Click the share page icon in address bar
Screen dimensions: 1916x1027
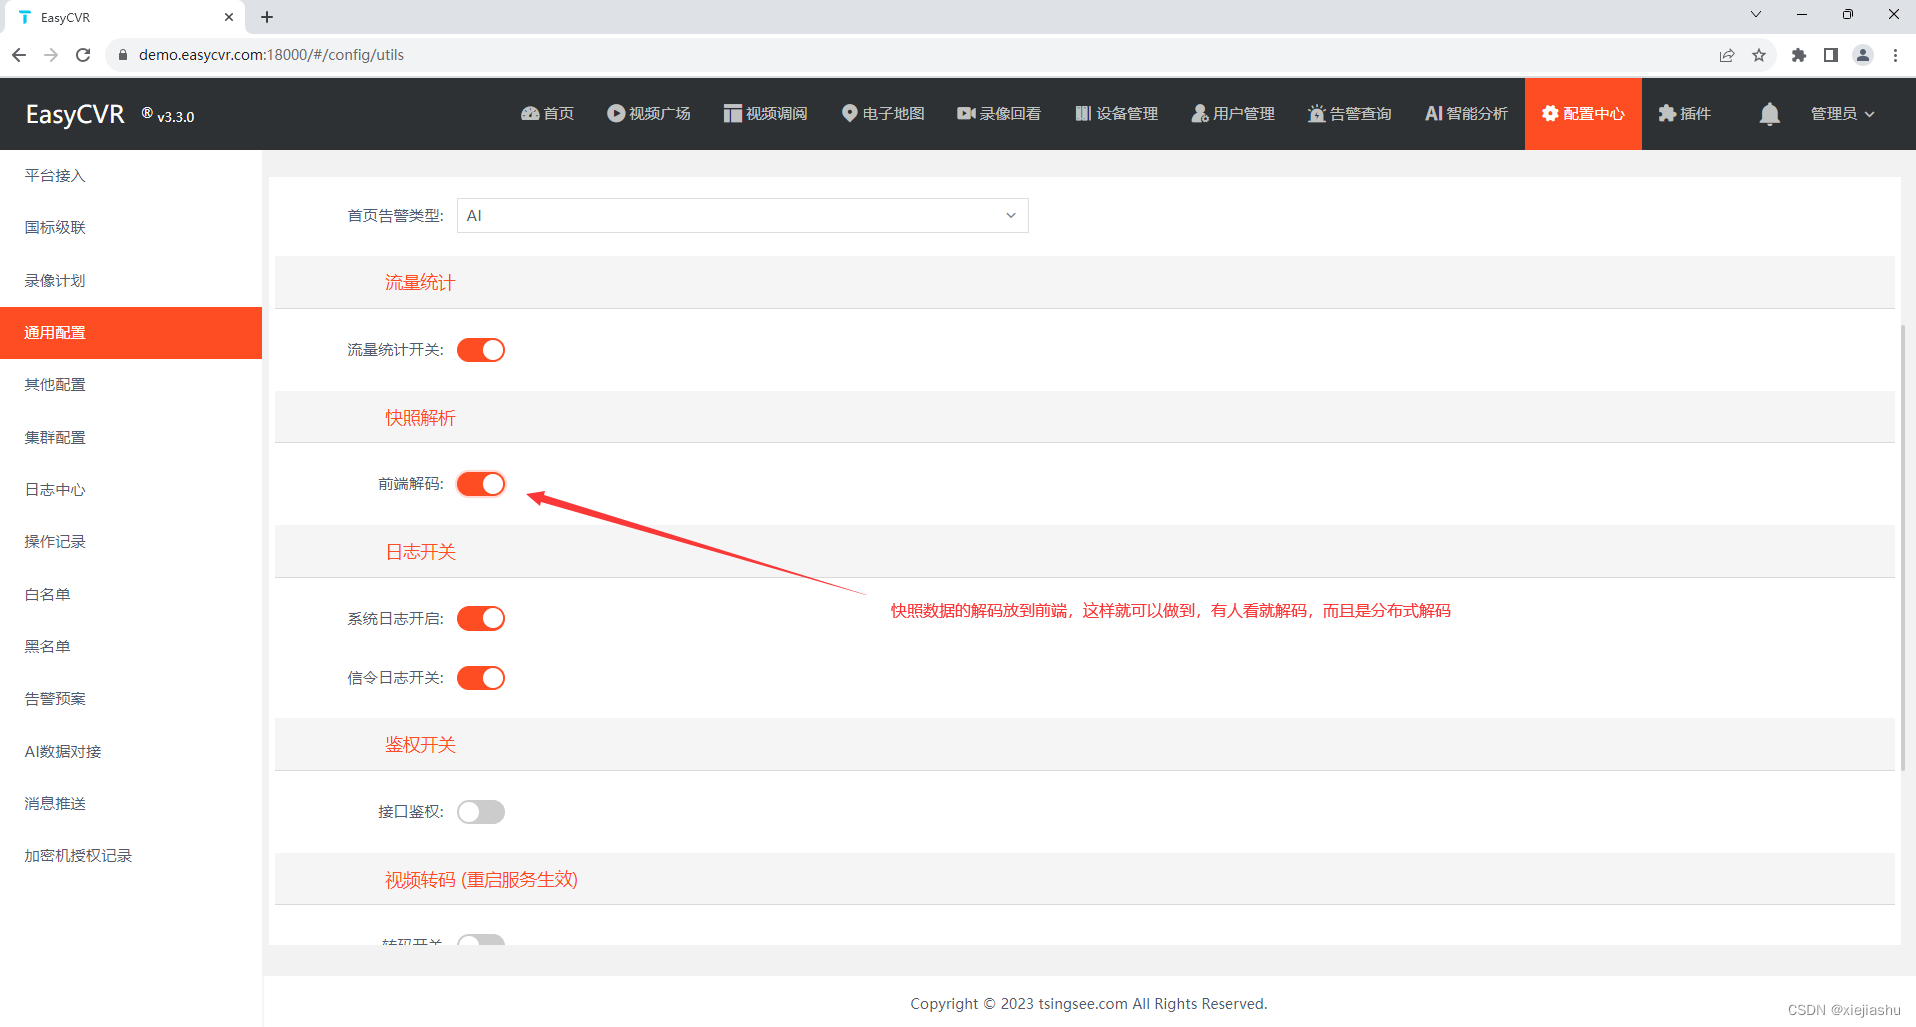[1727, 55]
